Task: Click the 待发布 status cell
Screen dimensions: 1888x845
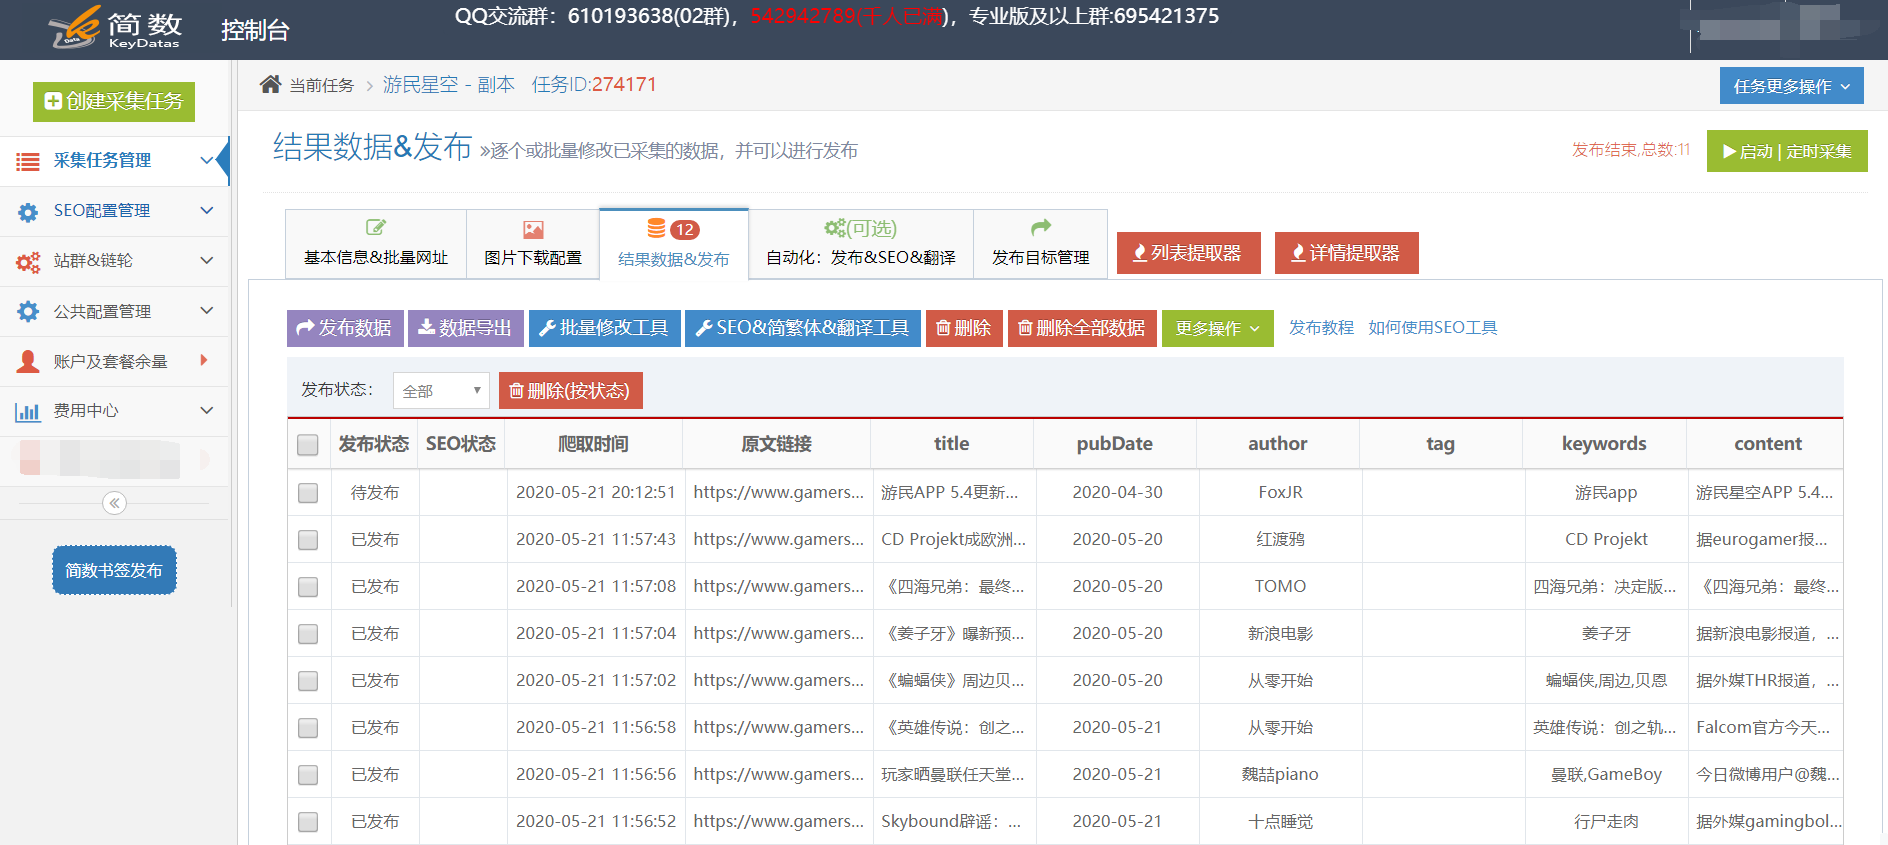Action: pos(375,493)
